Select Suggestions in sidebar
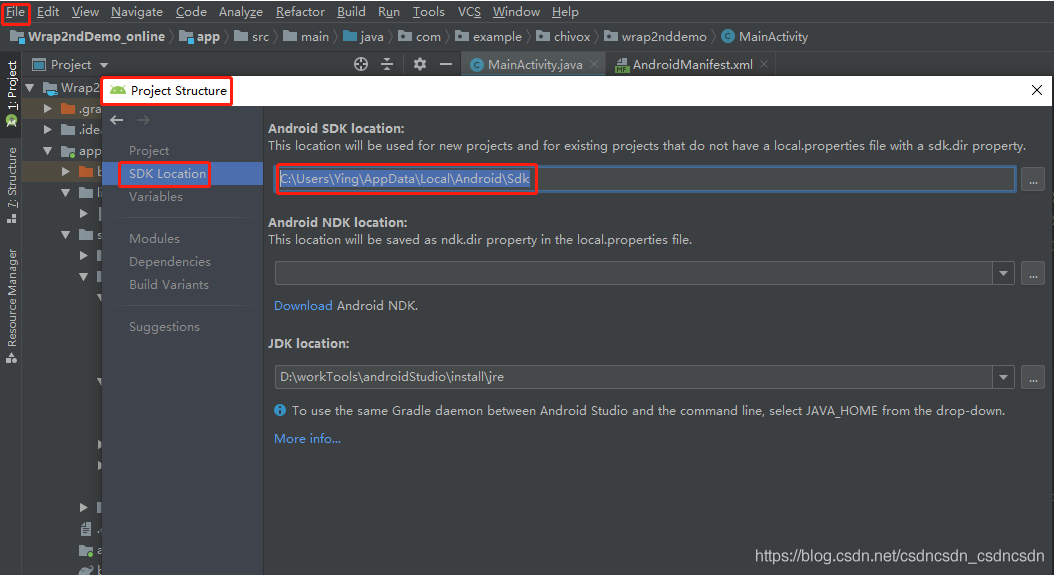1054x575 pixels. coord(165,327)
